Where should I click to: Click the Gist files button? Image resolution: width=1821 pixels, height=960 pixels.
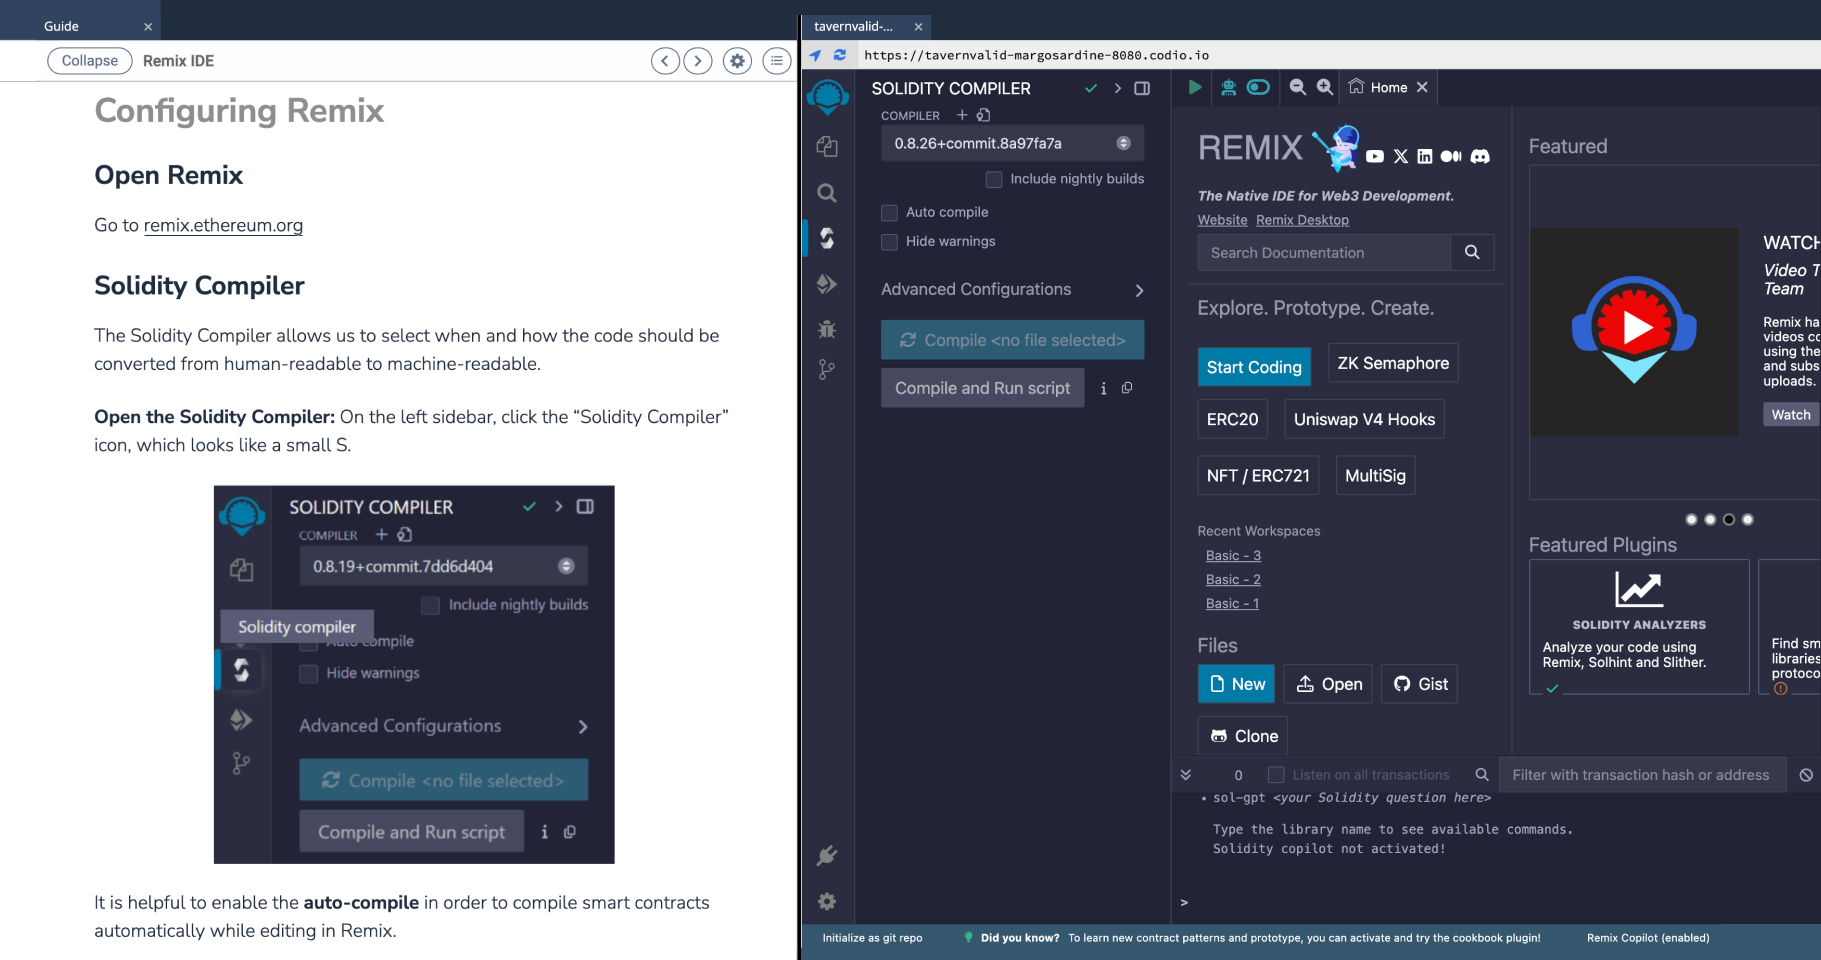(x=1419, y=684)
